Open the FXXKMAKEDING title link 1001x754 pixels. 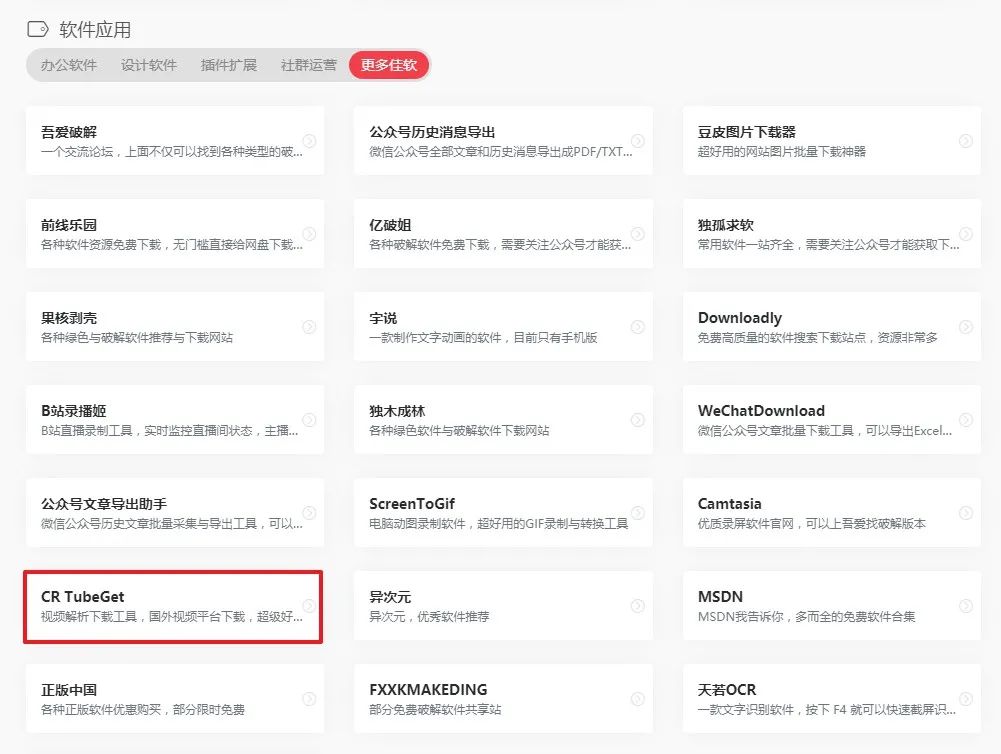[x=428, y=690]
